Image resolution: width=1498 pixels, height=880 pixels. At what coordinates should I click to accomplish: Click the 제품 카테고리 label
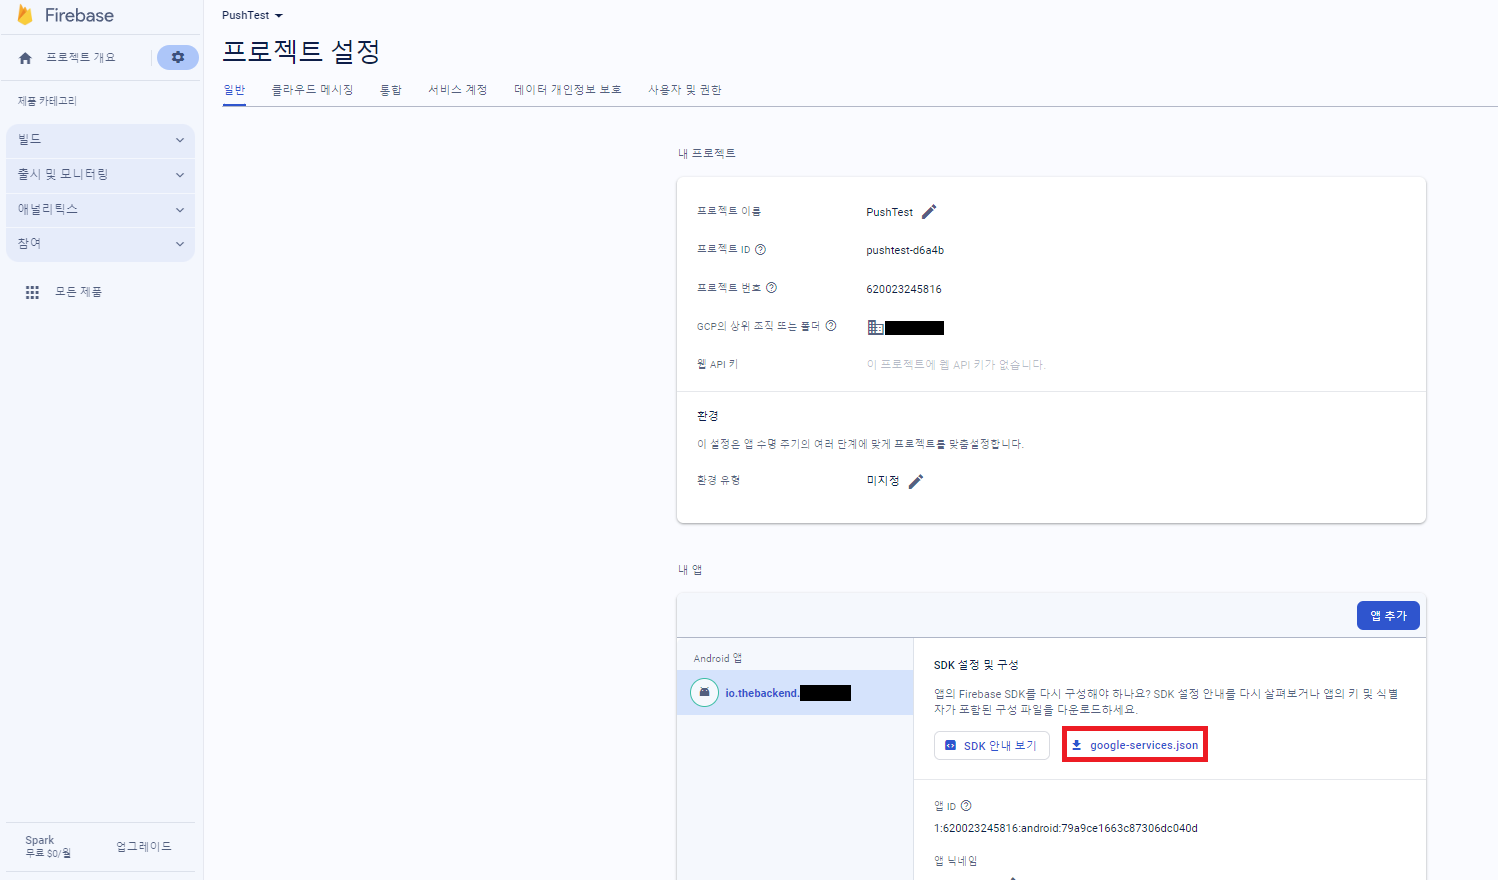point(47,101)
